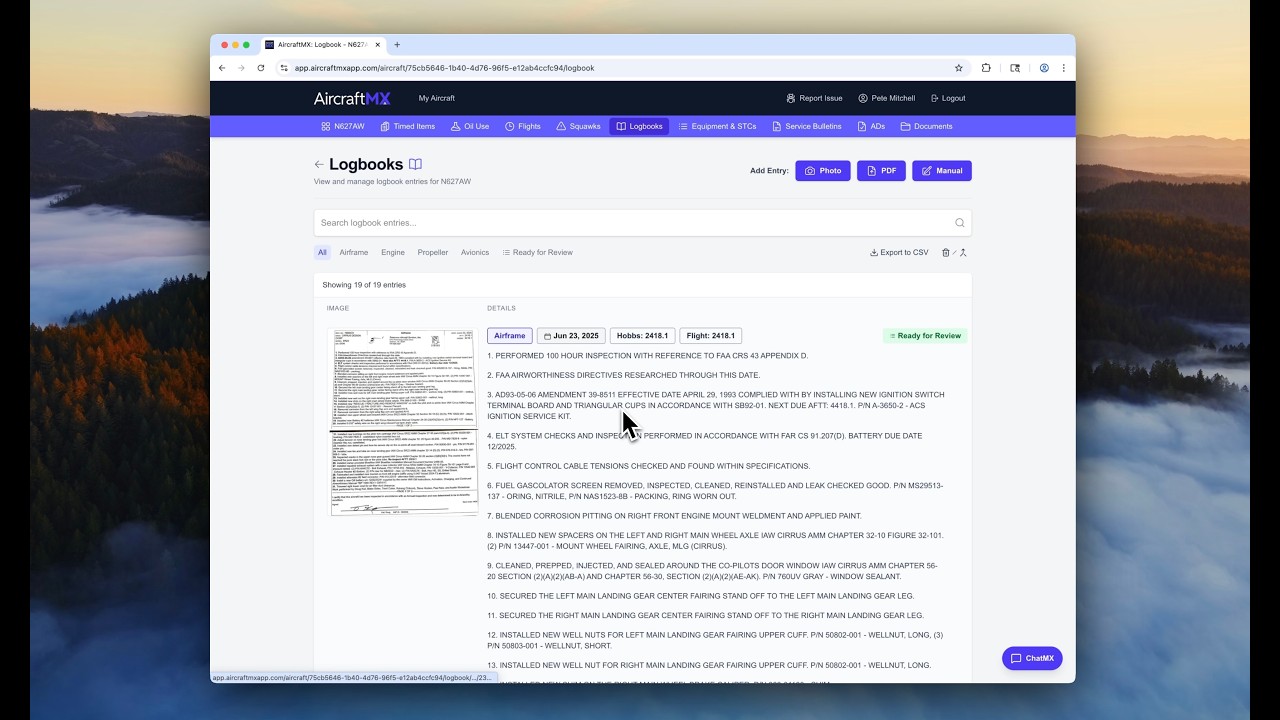
Task: Filter by Ready for Review
Action: tap(537, 252)
